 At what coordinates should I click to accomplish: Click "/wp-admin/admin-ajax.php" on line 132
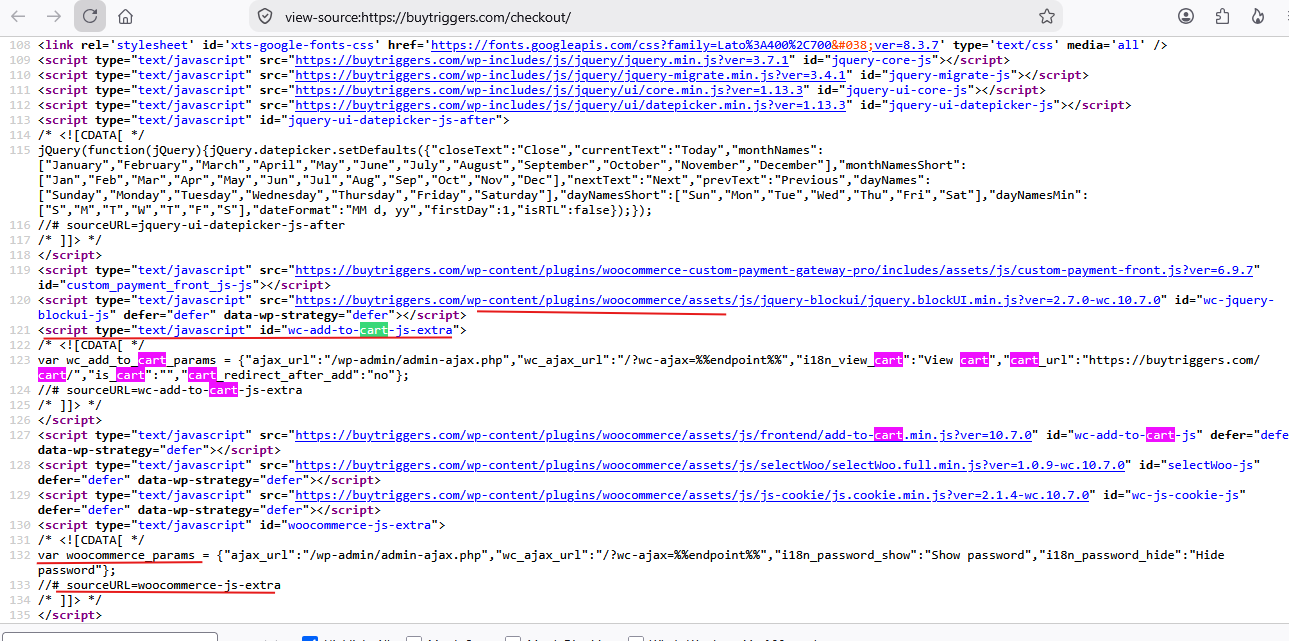(x=396, y=555)
